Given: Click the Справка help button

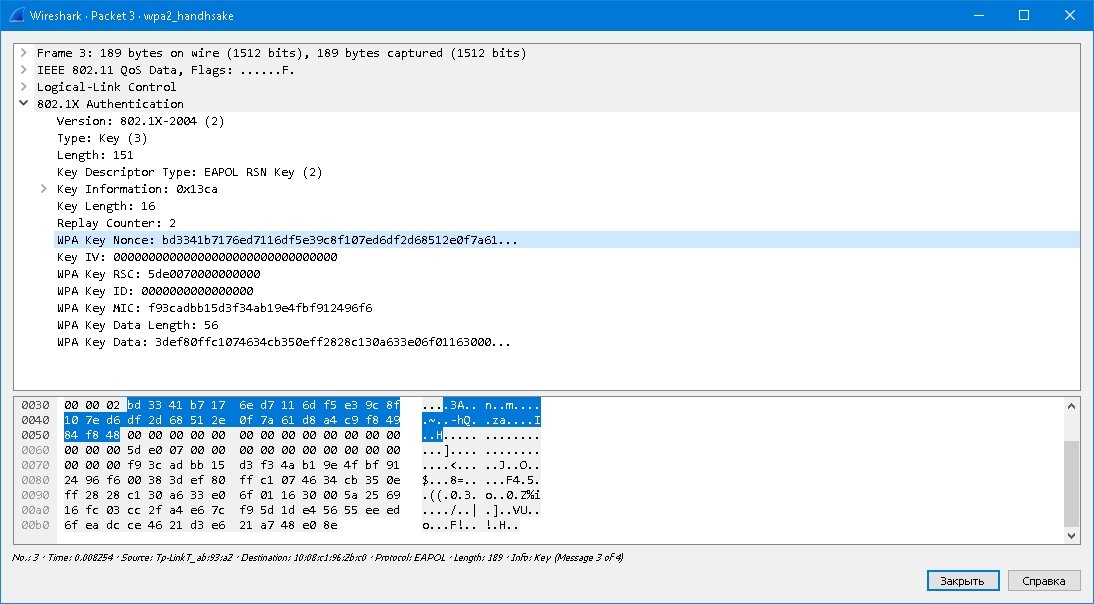Looking at the screenshot, I should pyautogui.click(x=1044, y=580).
